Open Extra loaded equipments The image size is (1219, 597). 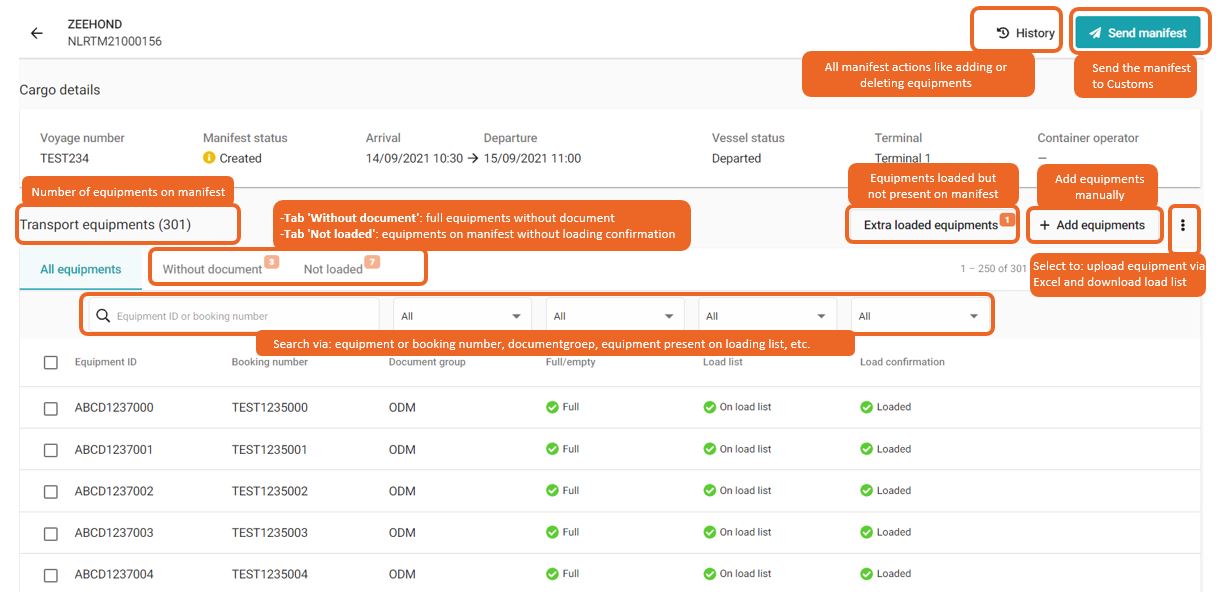(x=932, y=225)
